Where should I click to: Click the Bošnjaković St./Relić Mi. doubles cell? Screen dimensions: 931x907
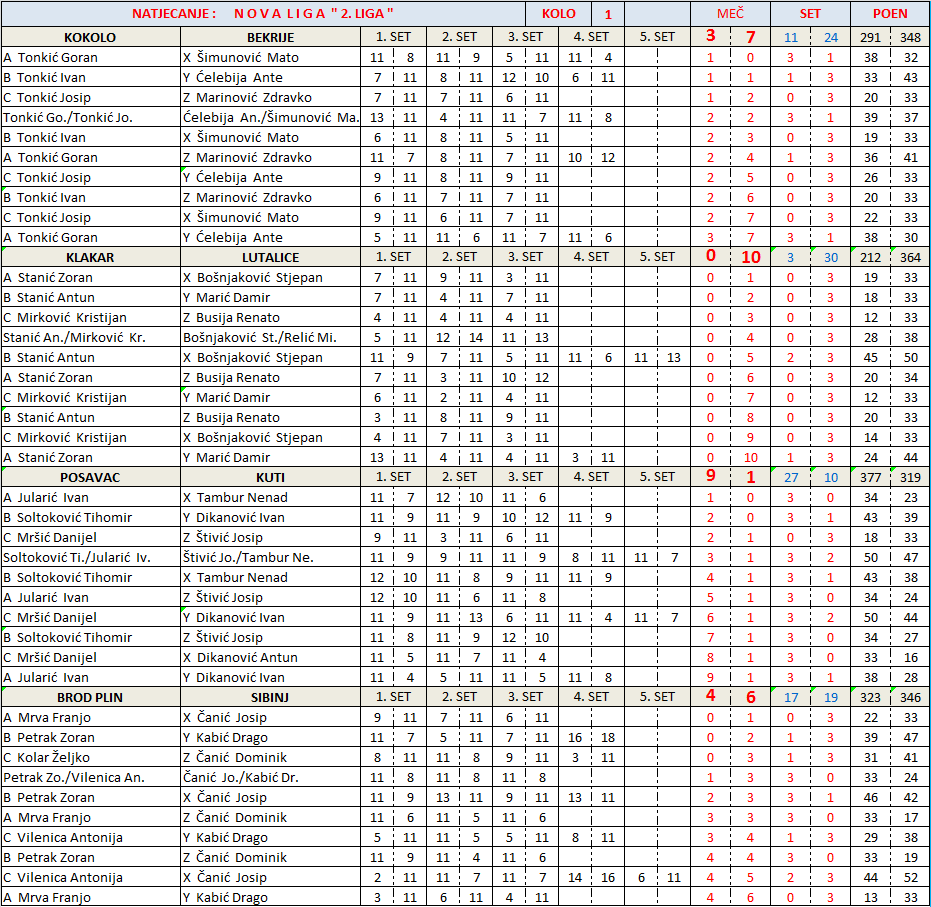pos(270,337)
